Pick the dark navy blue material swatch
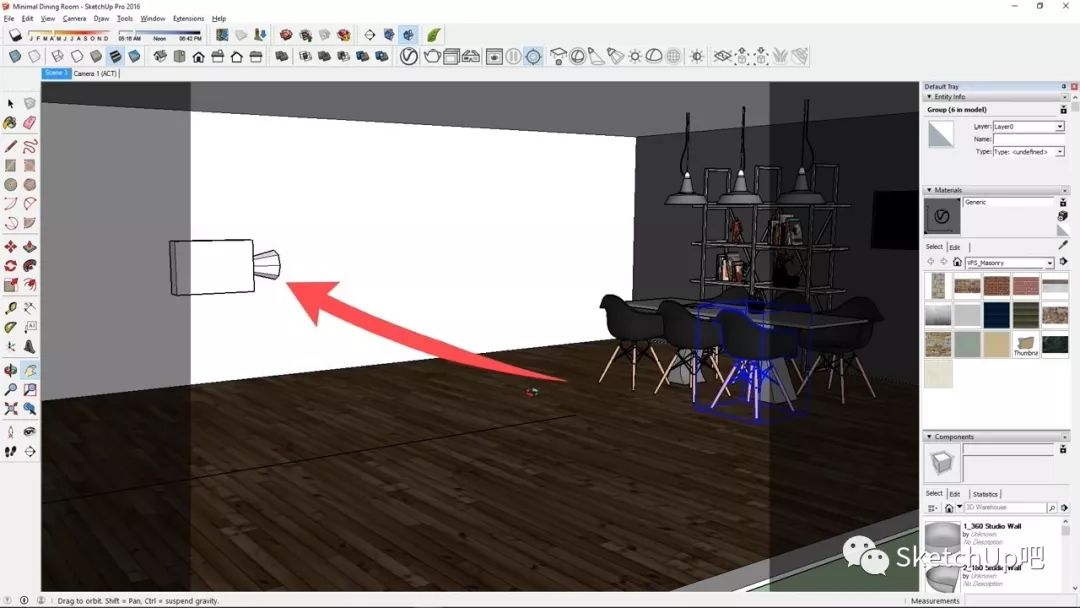1080x608 pixels. (996, 316)
